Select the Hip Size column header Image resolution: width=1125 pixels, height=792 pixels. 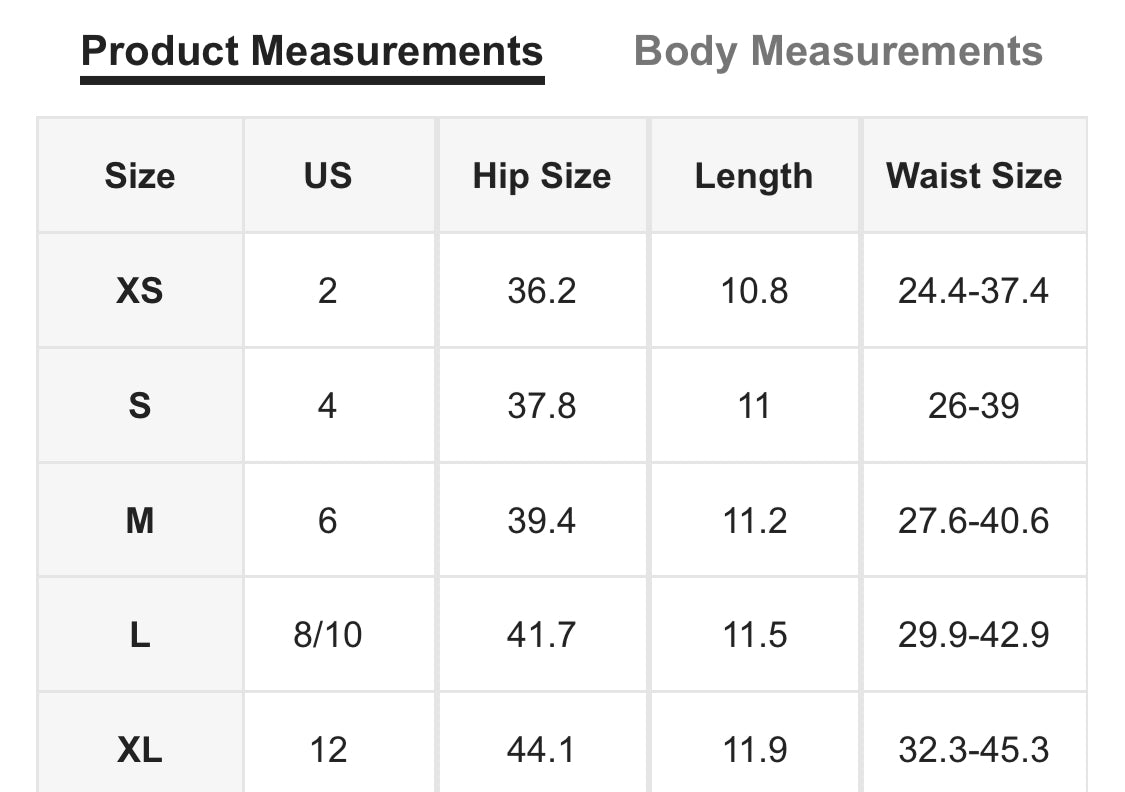click(542, 176)
